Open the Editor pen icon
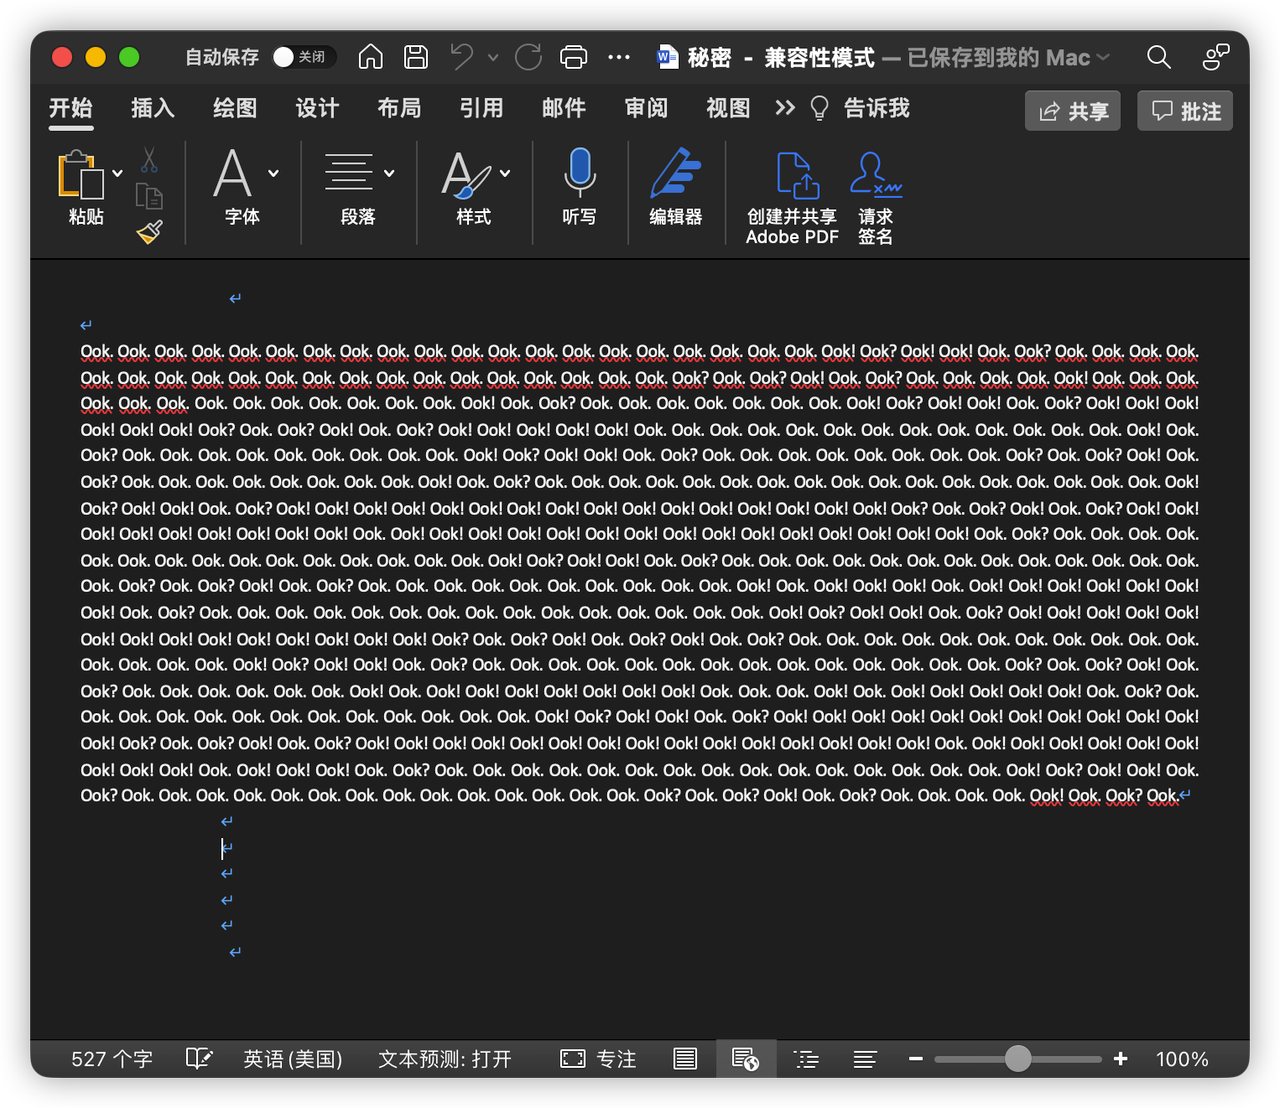Screen dimensions: 1280x1108 click(x=675, y=174)
